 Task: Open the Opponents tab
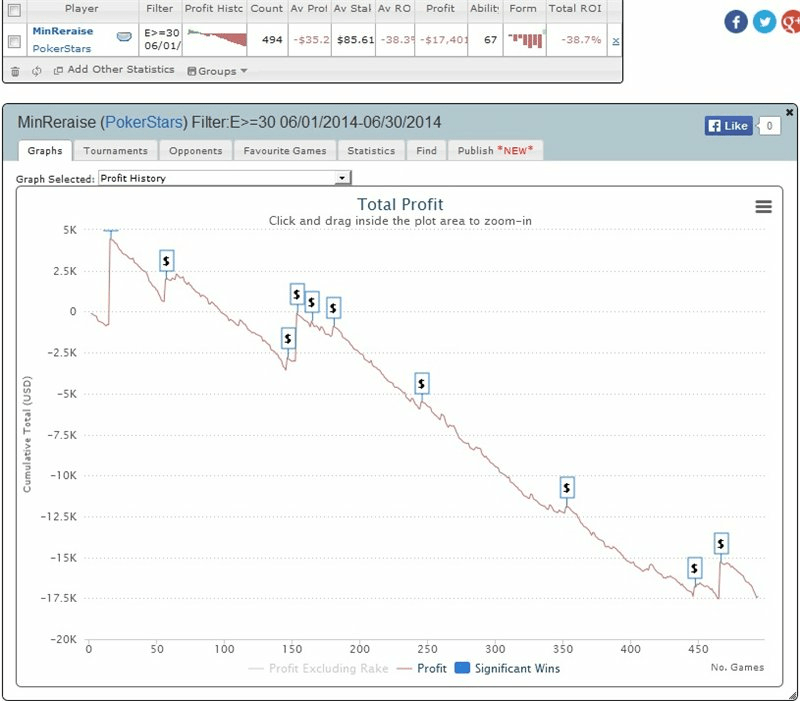pos(195,151)
